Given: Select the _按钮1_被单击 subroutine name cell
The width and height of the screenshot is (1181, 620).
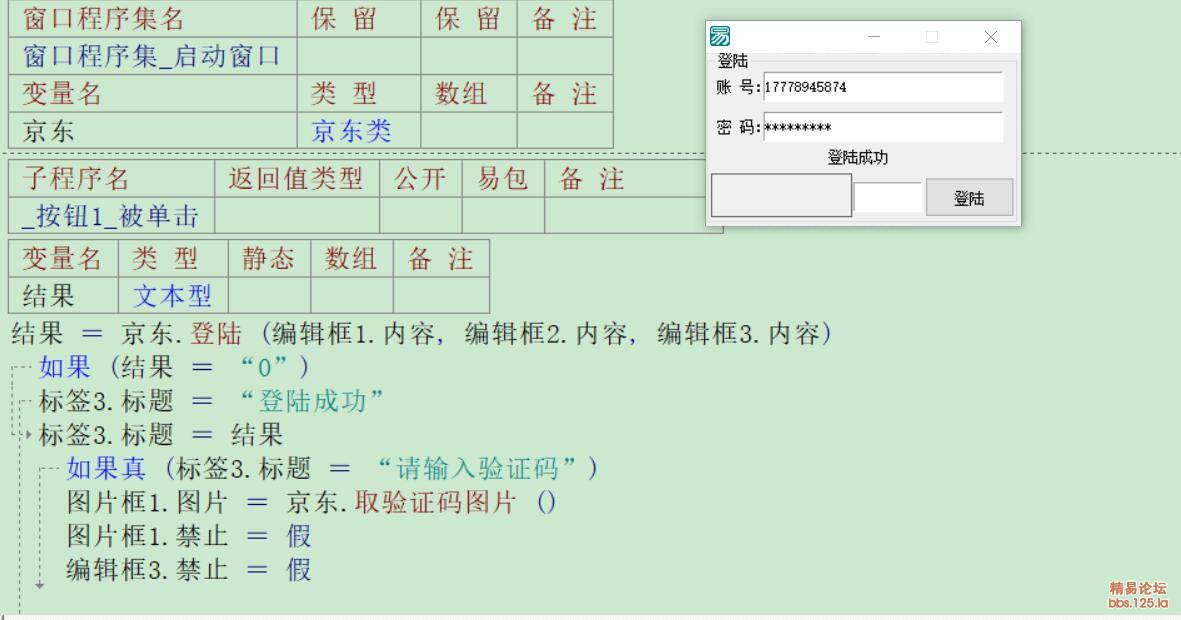Looking at the screenshot, I should click(x=110, y=216).
